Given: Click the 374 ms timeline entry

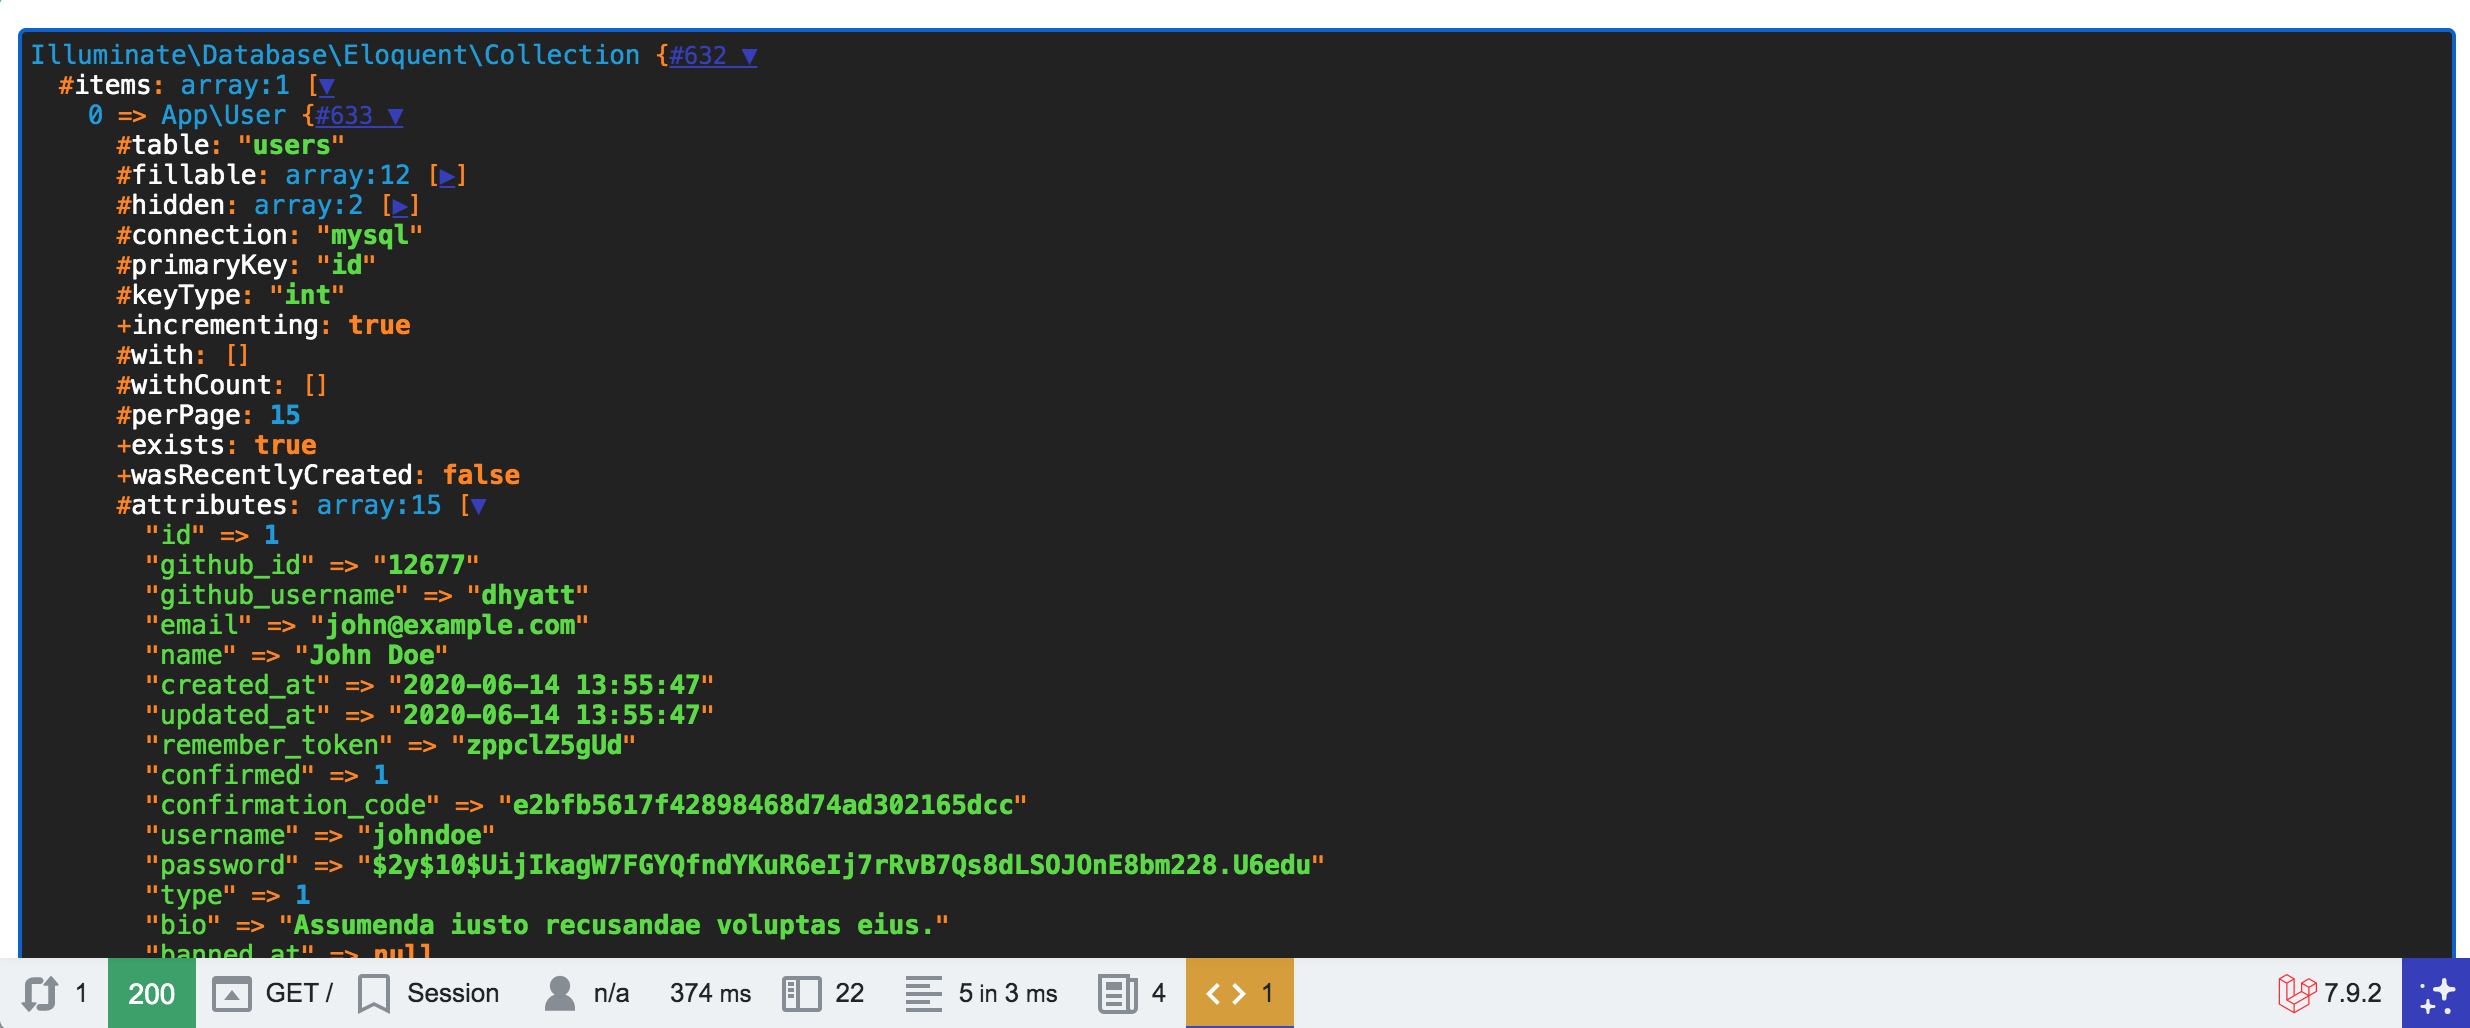Looking at the screenshot, I should pos(710,993).
